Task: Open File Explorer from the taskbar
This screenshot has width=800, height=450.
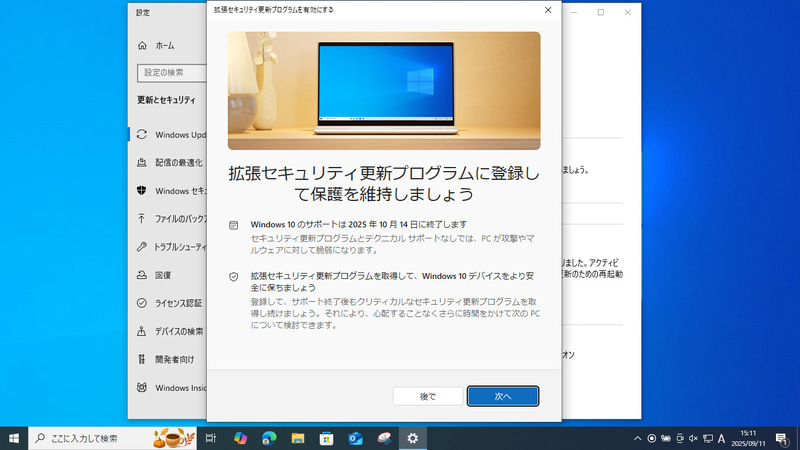Action: 298,438
